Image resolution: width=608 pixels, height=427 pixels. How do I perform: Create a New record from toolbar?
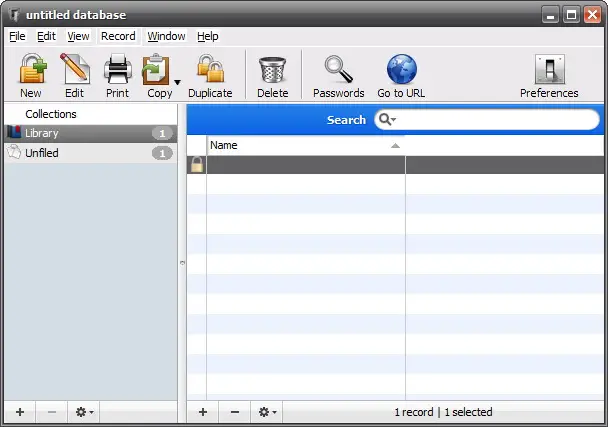[33, 76]
